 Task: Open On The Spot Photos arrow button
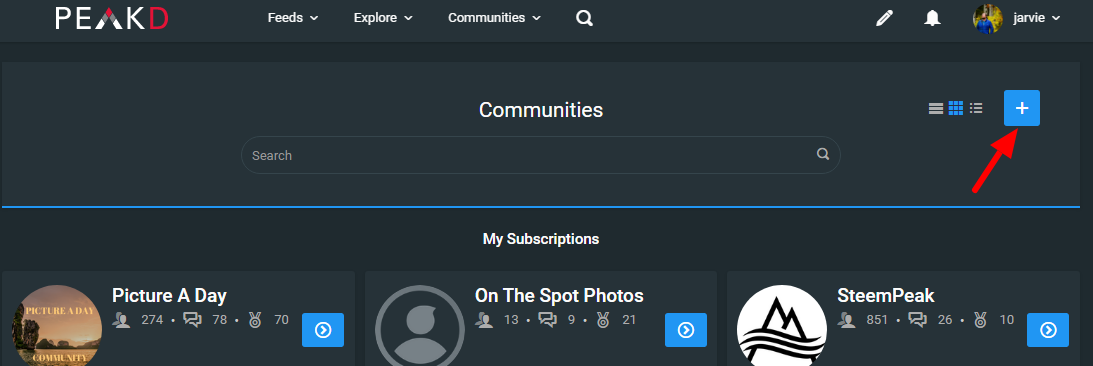tap(686, 330)
